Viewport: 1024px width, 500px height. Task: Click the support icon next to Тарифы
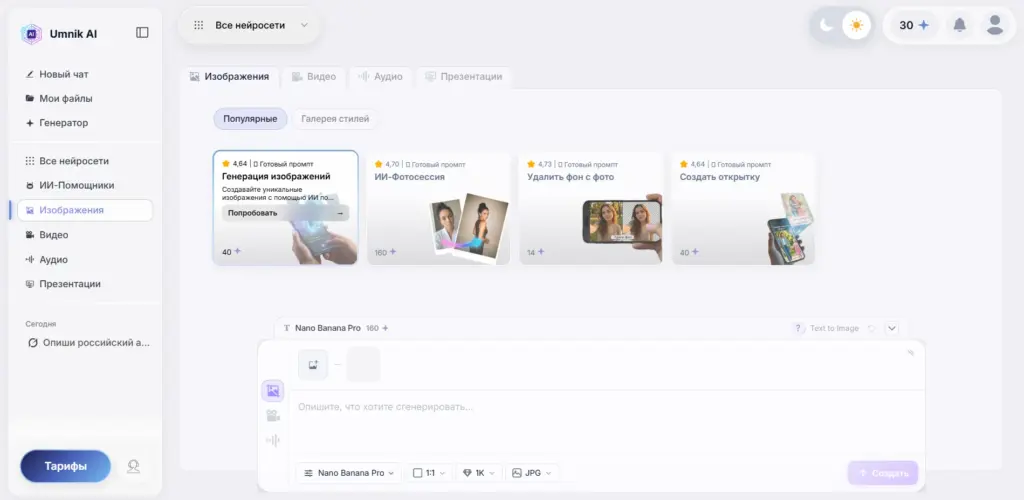pyautogui.click(x=133, y=466)
